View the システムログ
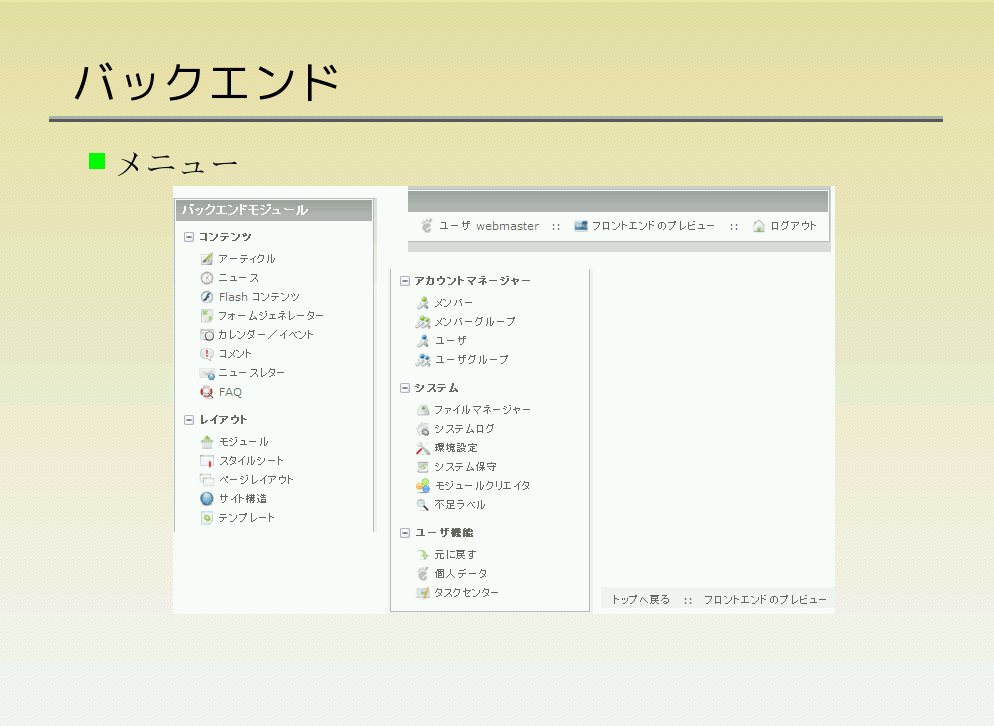The image size is (994, 726). pyautogui.click(x=464, y=429)
